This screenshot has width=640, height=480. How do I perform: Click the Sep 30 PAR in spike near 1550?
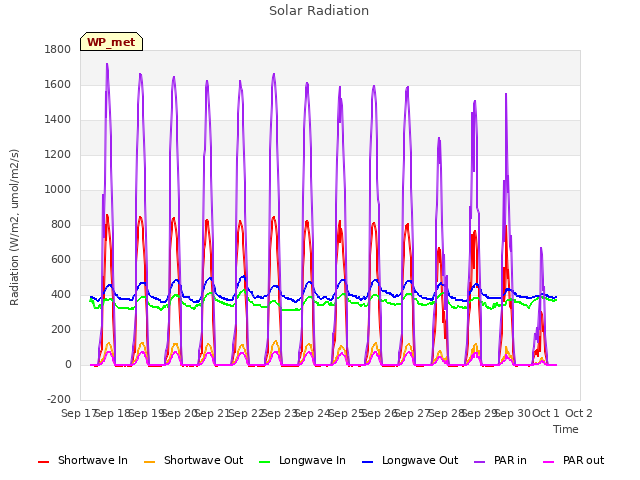[x=506, y=95]
